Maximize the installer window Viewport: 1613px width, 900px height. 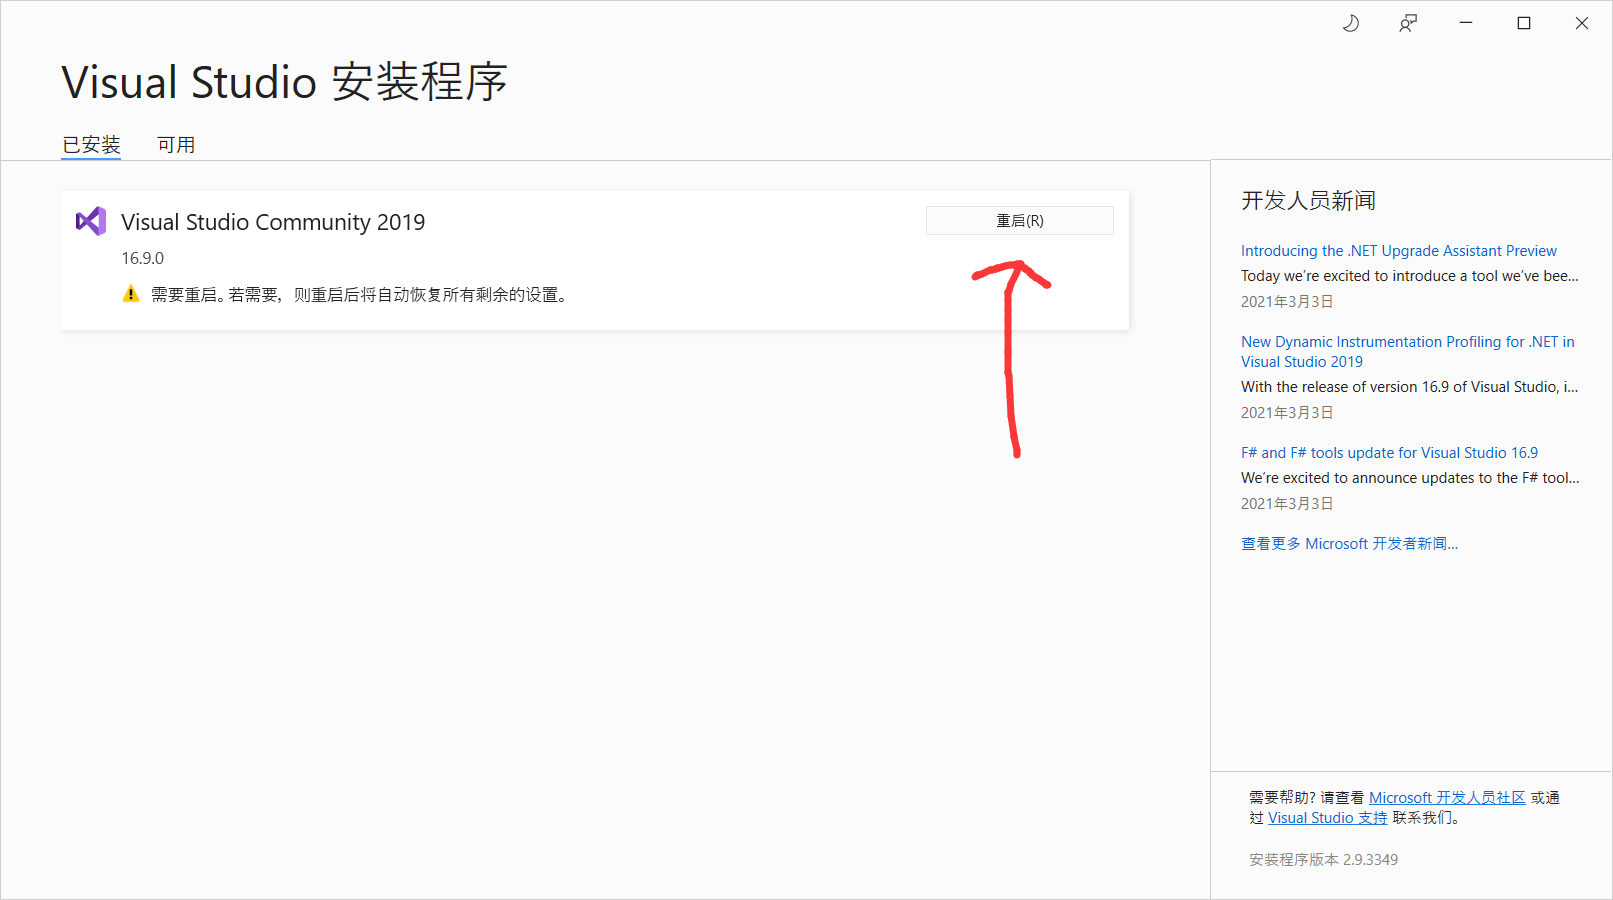coord(1524,23)
